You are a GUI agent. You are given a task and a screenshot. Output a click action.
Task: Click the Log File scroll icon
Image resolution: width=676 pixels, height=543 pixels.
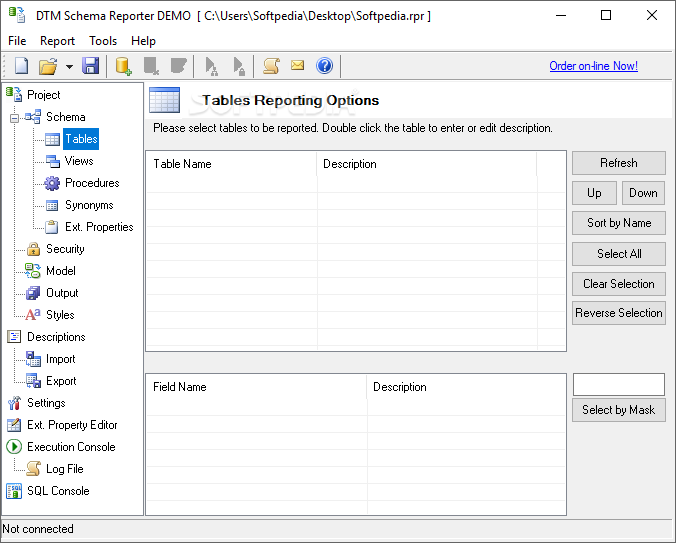click(x=33, y=469)
